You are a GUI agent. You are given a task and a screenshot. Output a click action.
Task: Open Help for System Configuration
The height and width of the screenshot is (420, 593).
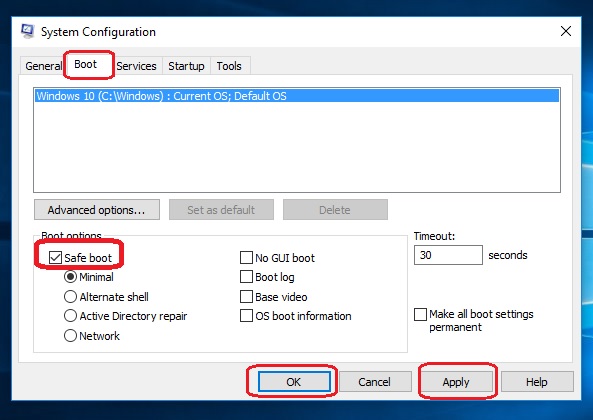coord(537,382)
